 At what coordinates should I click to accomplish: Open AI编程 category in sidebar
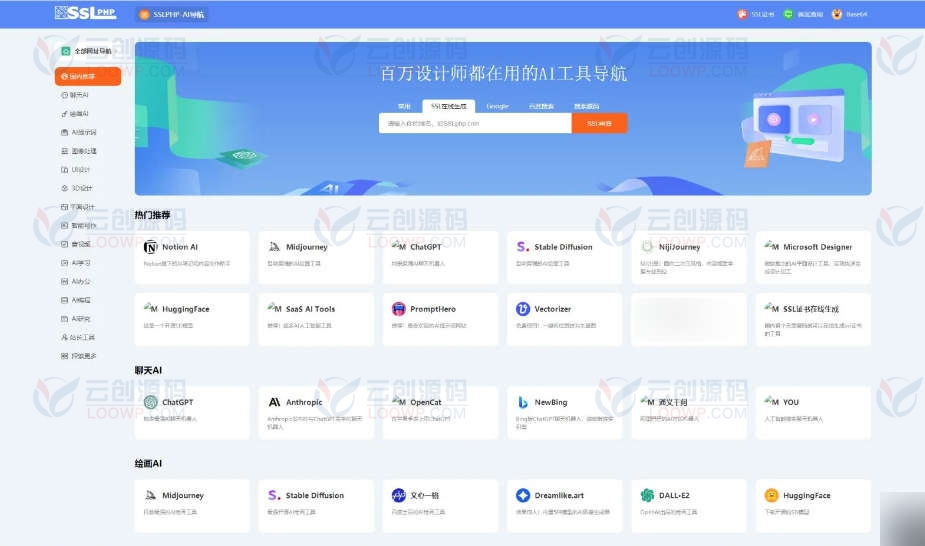76,300
